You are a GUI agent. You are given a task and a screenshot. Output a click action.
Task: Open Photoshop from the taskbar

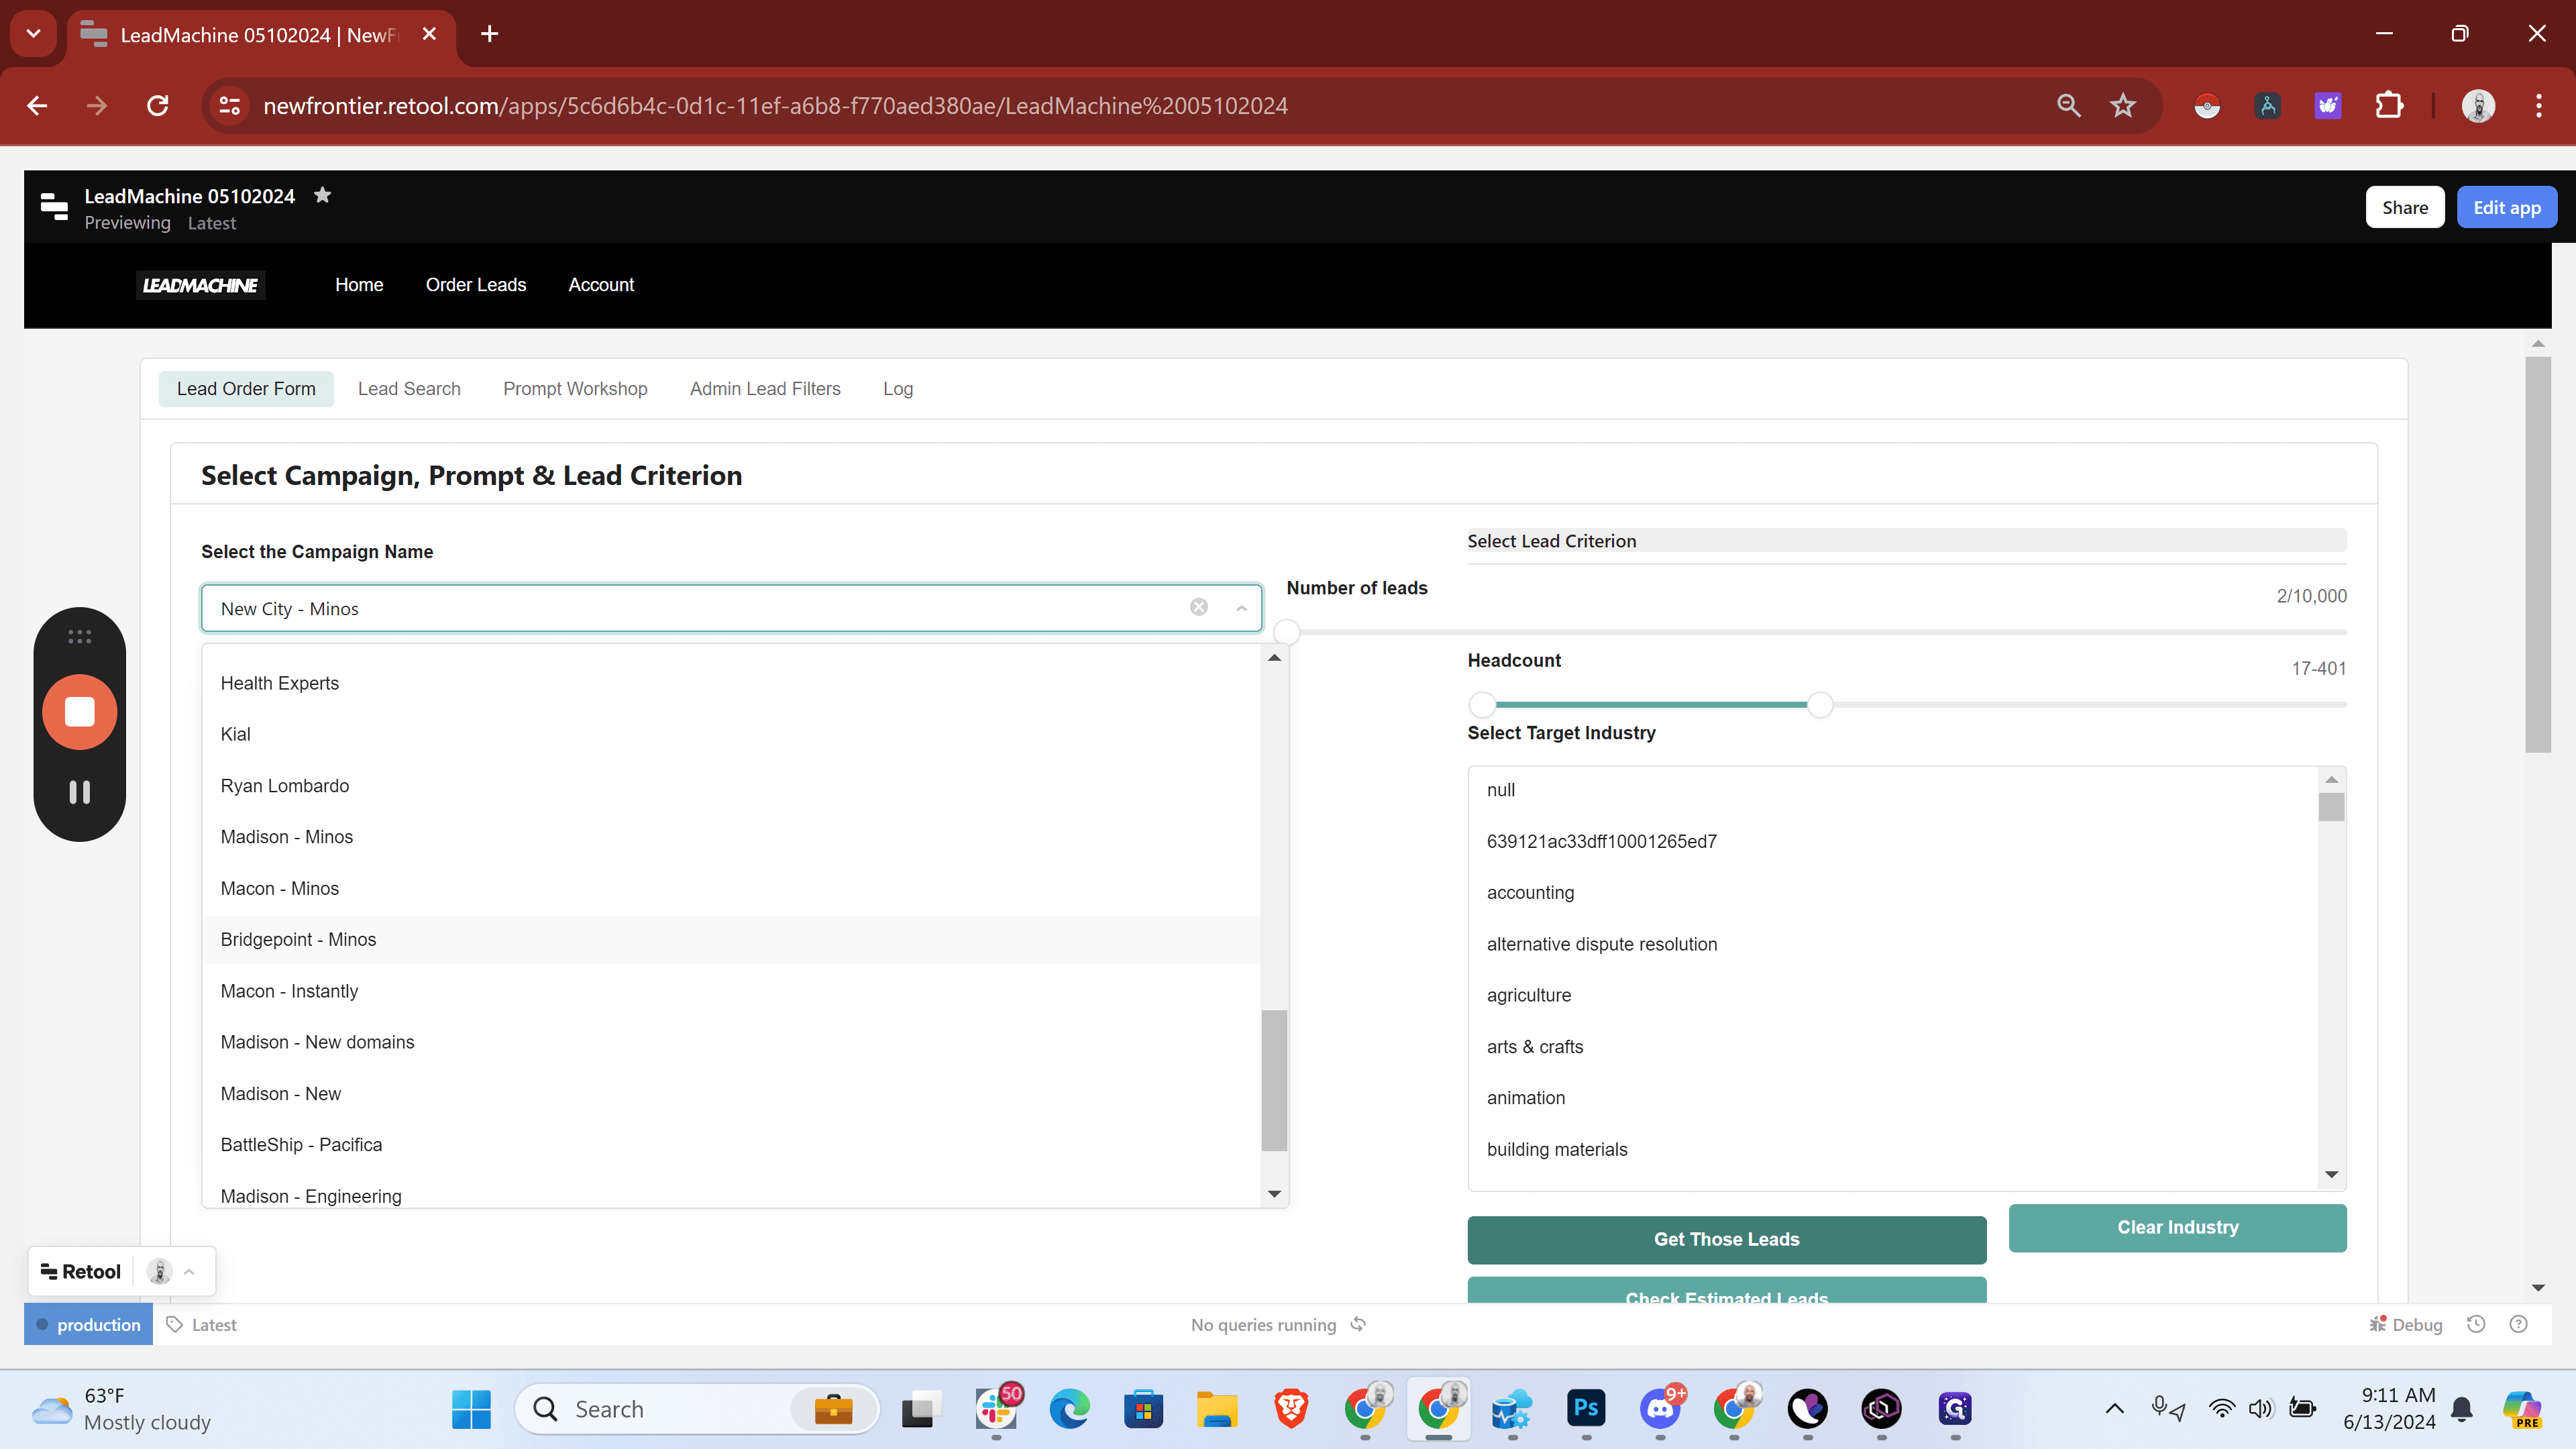point(1586,1408)
